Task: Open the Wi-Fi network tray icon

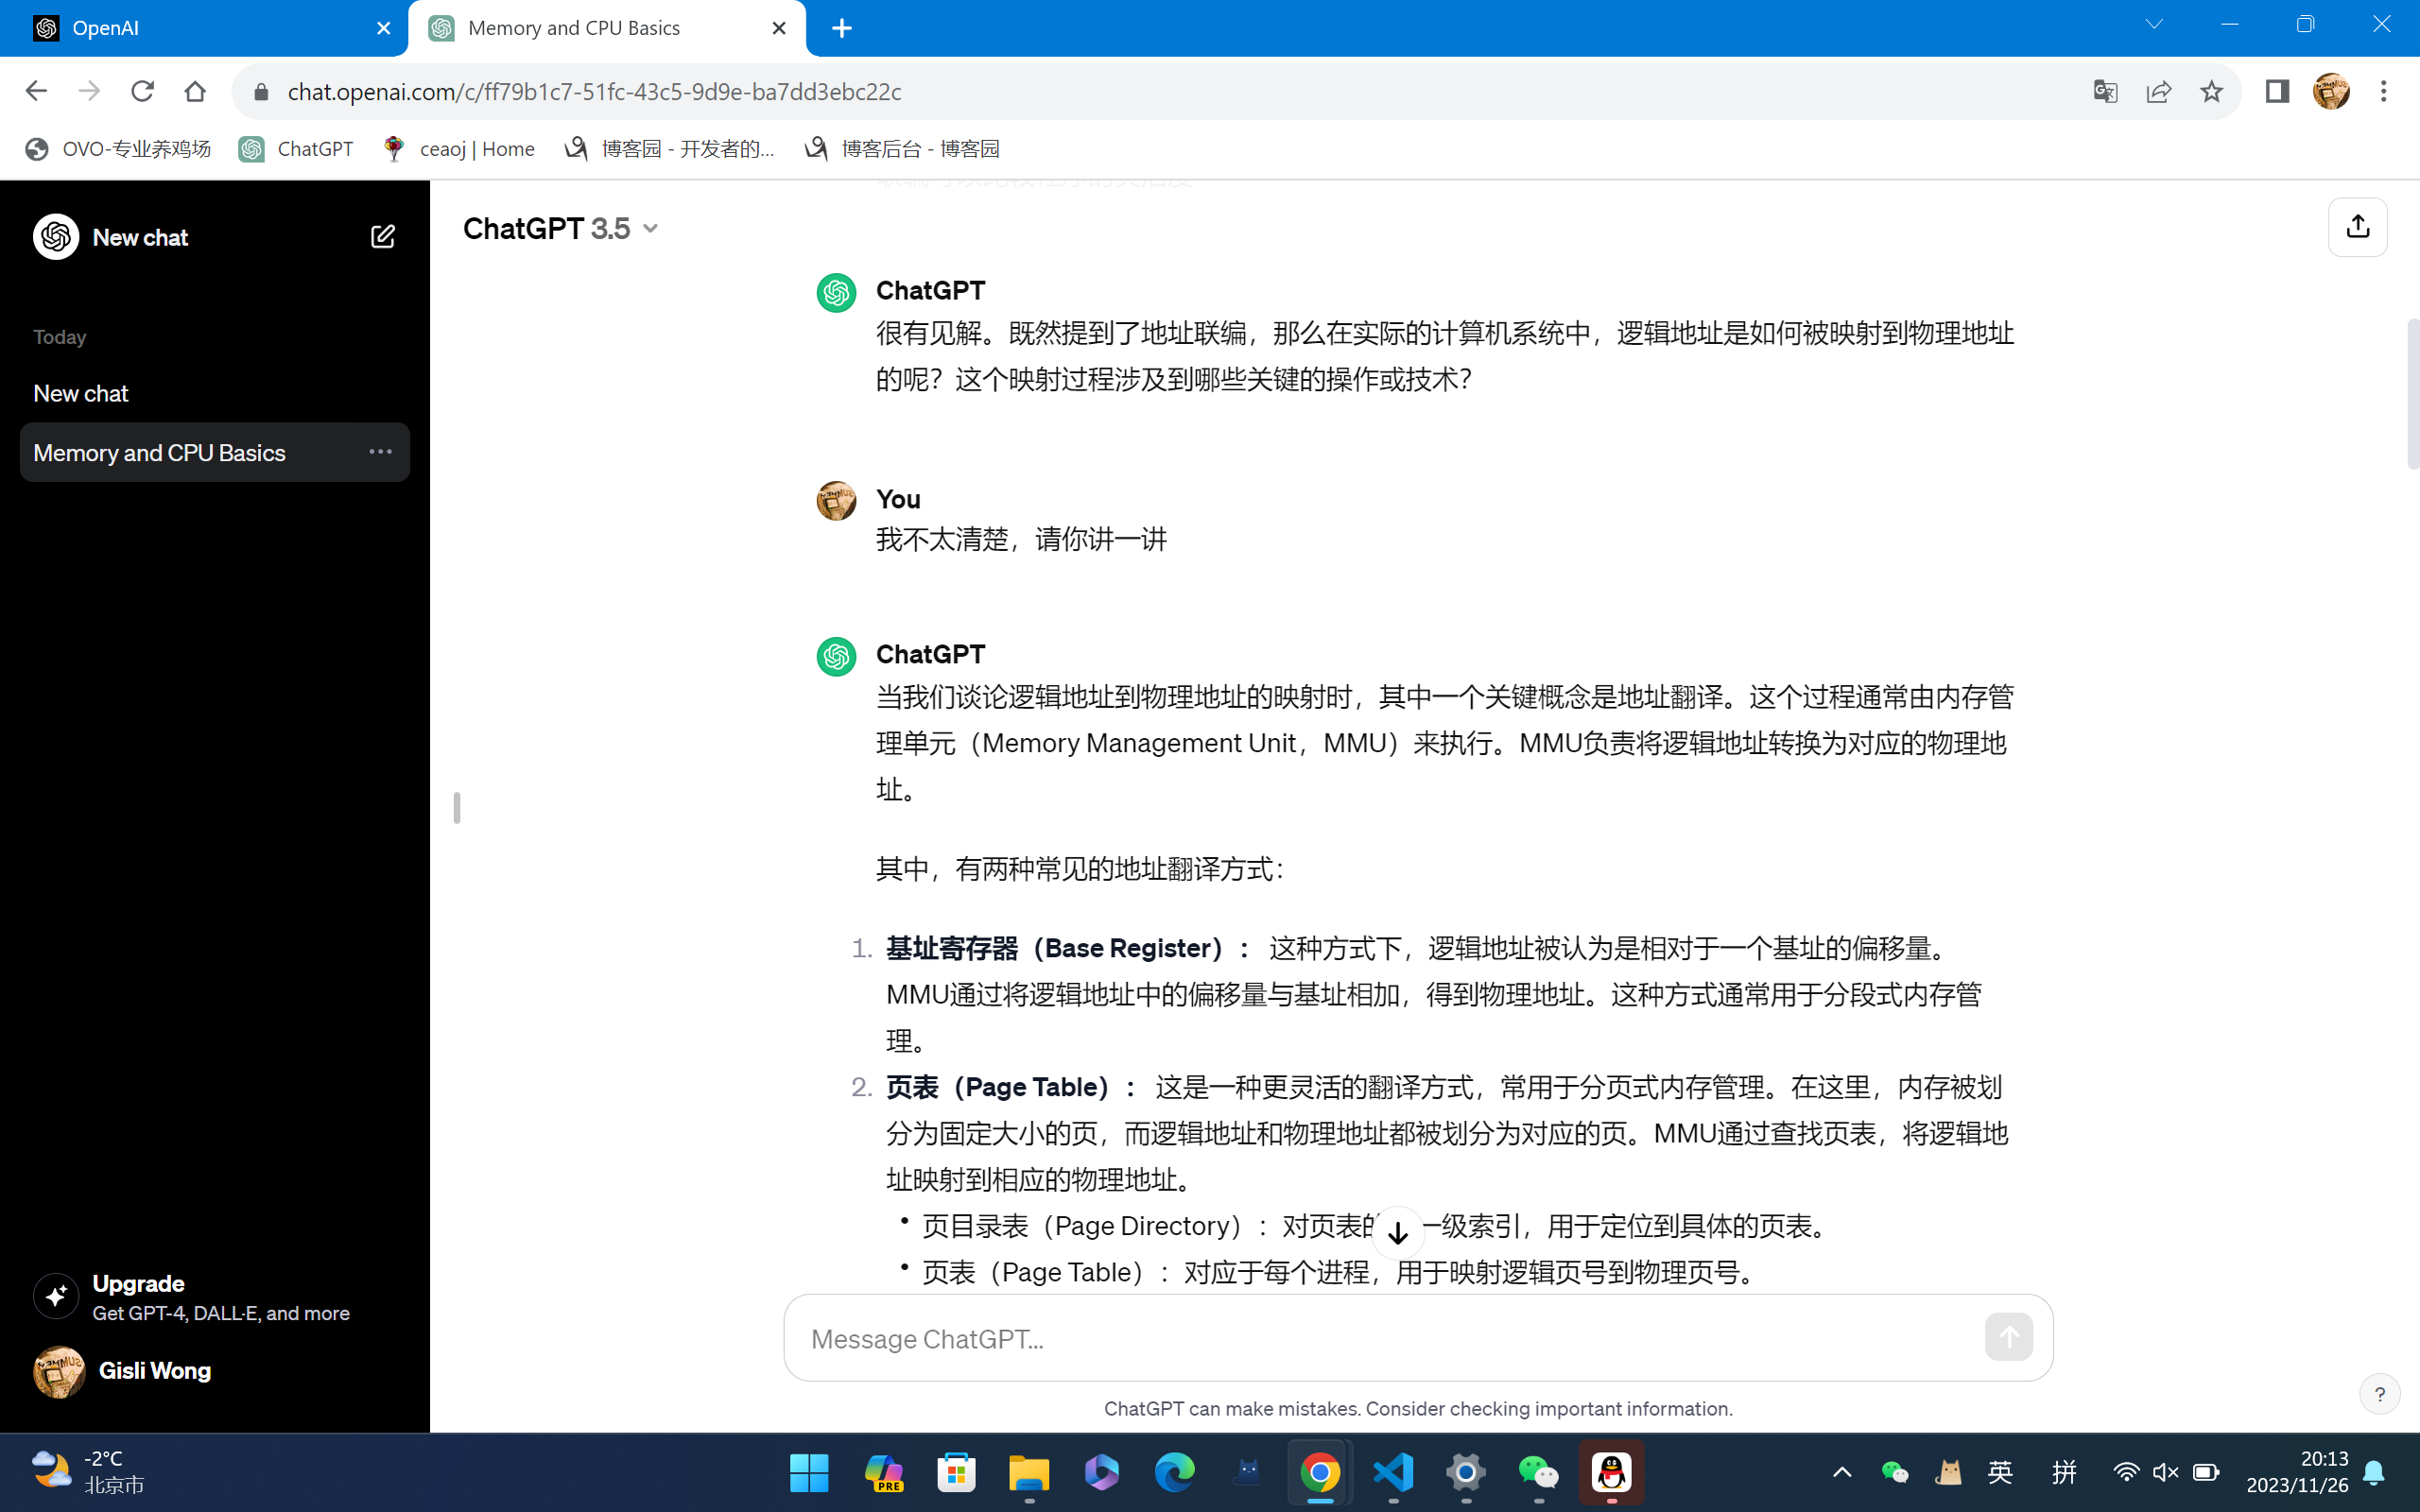Action: [x=2126, y=1472]
